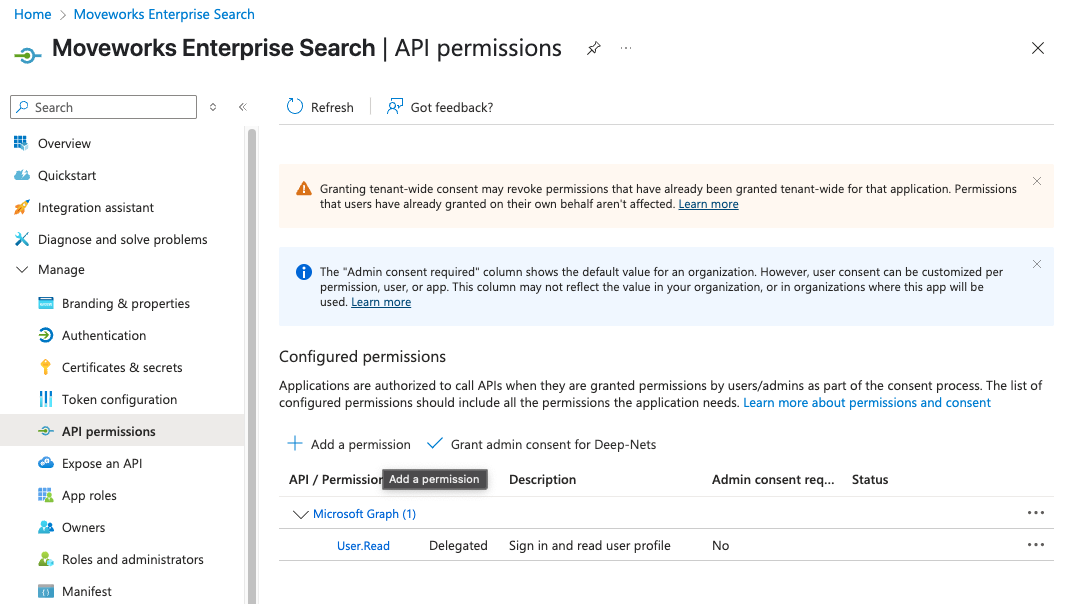
Task: Open the Integration assistant
Action: coord(96,207)
